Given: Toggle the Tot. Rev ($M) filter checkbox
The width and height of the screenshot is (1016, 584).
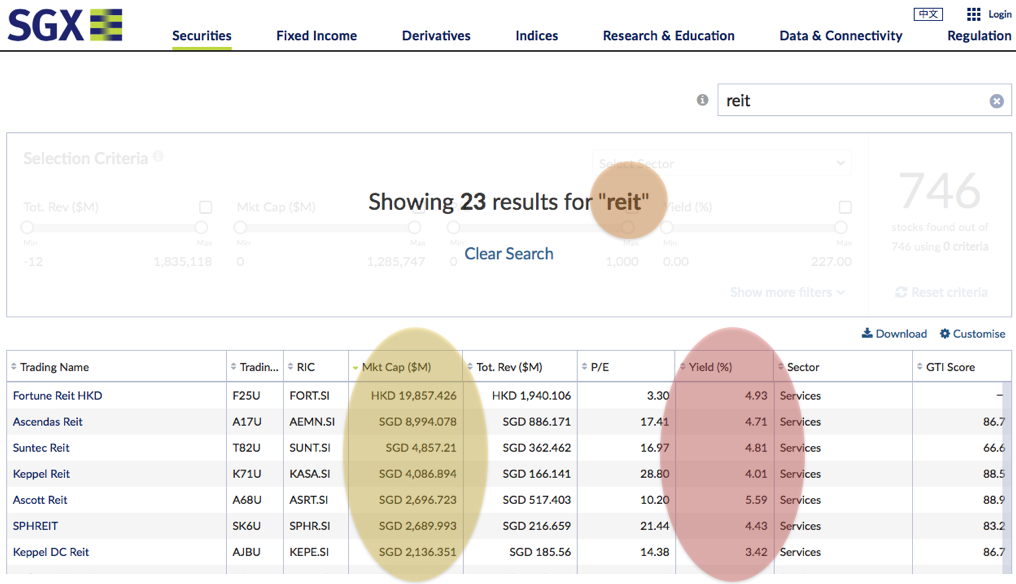Looking at the screenshot, I should click(x=205, y=207).
